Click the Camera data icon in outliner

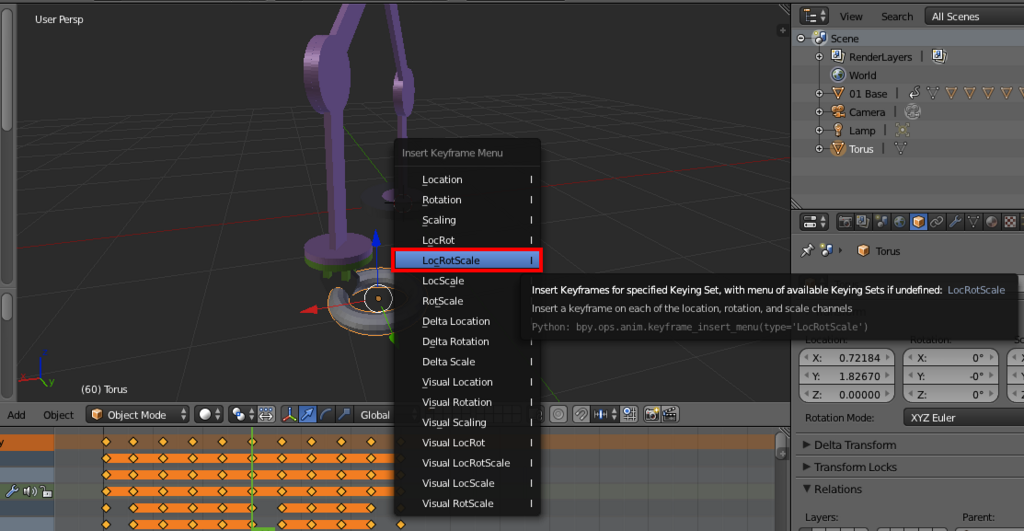click(912, 112)
